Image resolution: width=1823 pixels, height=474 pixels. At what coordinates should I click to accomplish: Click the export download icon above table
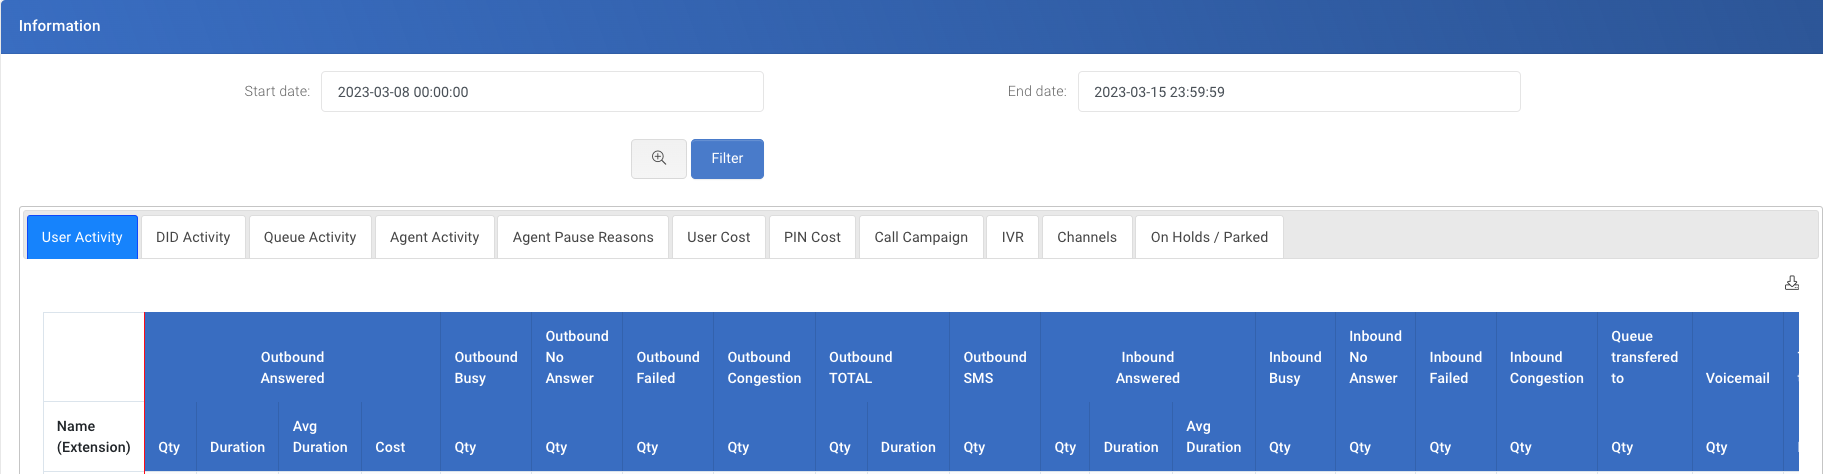[x=1791, y=283]
